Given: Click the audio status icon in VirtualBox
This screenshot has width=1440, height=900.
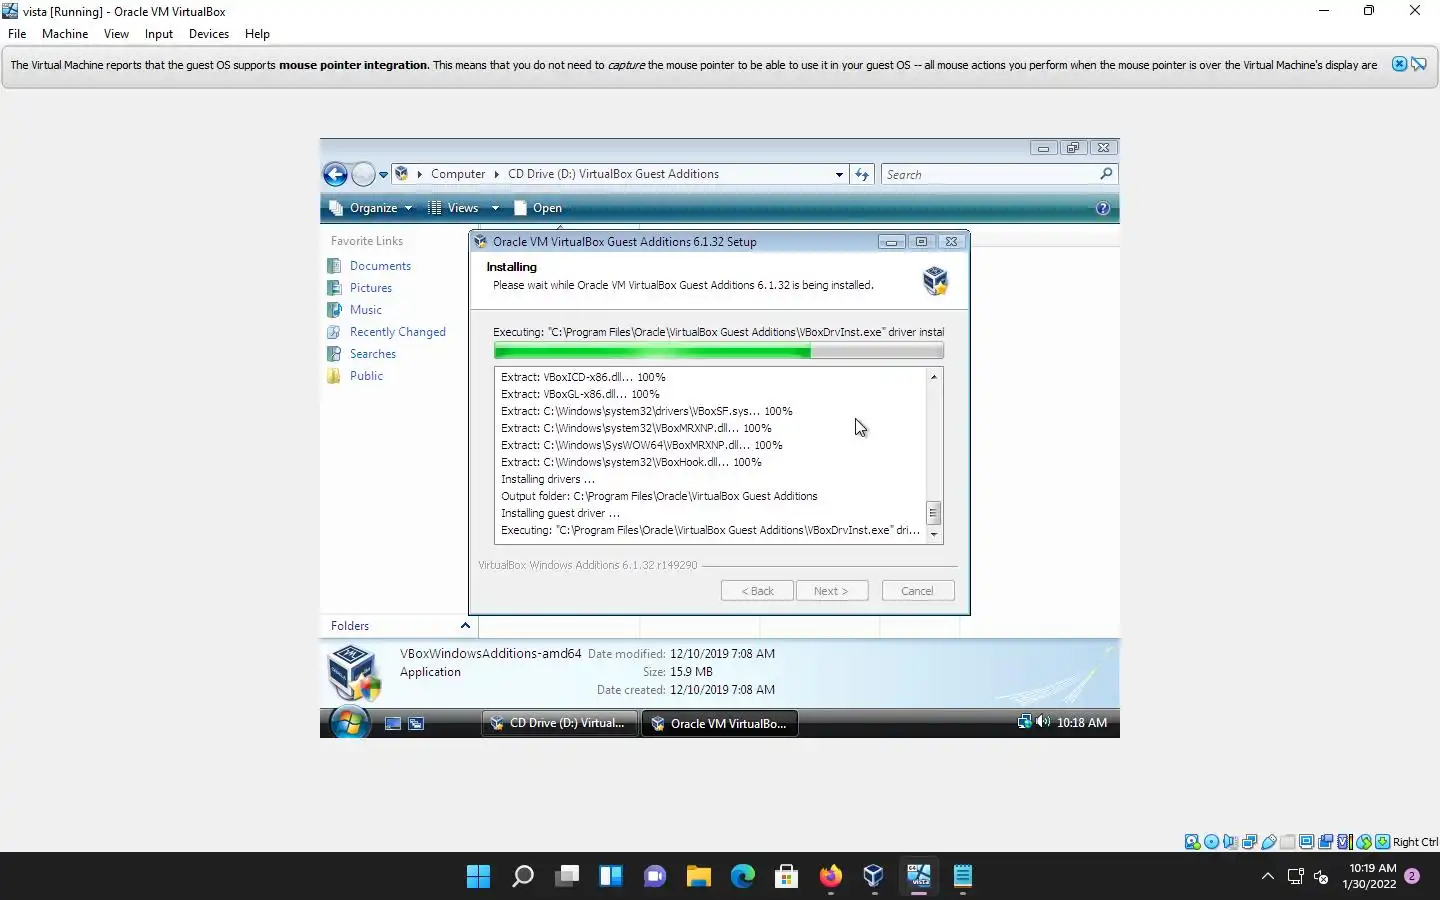Looking at the screenshot, I should point(1230,842).
